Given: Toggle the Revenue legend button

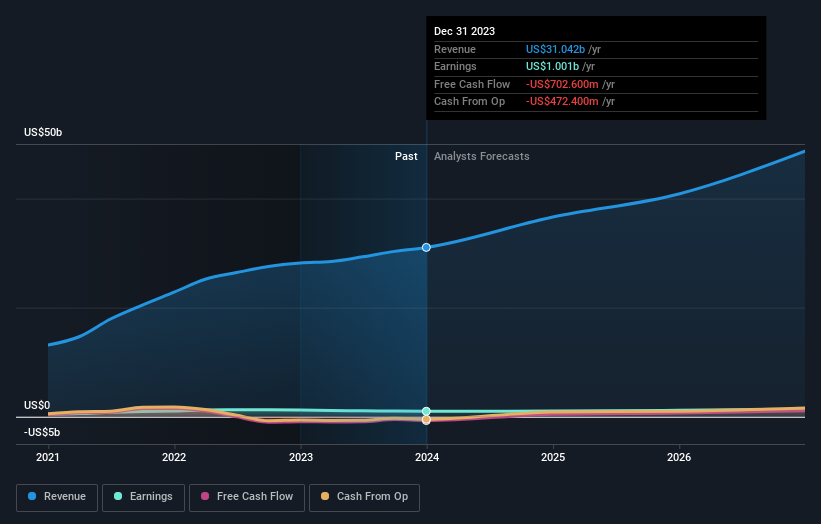Looking at the screenshot, I should tap(57, 497).
